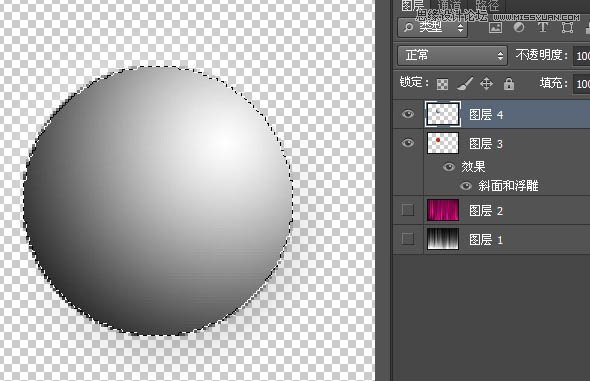Image resolution: width=590 pixels, height=381 pixels.
Task: Select layer name 图层 2
Action: click(486, 210)
